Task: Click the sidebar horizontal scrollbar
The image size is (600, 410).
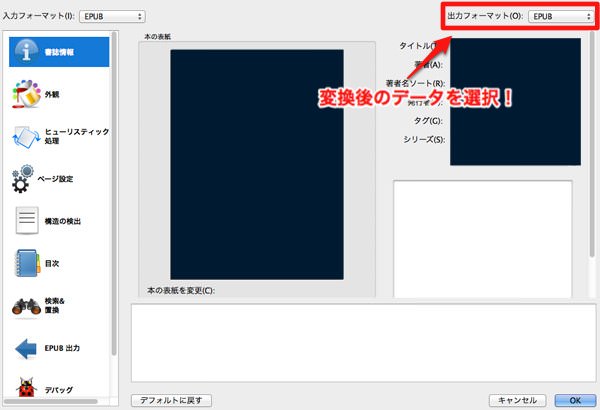Action: [51, 401]
